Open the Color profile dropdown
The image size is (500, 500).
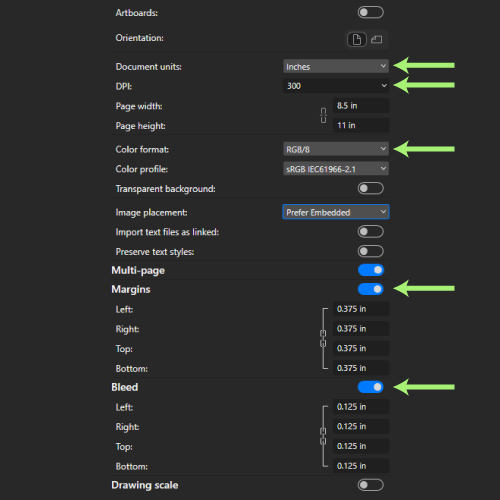(x=336, y=169)
